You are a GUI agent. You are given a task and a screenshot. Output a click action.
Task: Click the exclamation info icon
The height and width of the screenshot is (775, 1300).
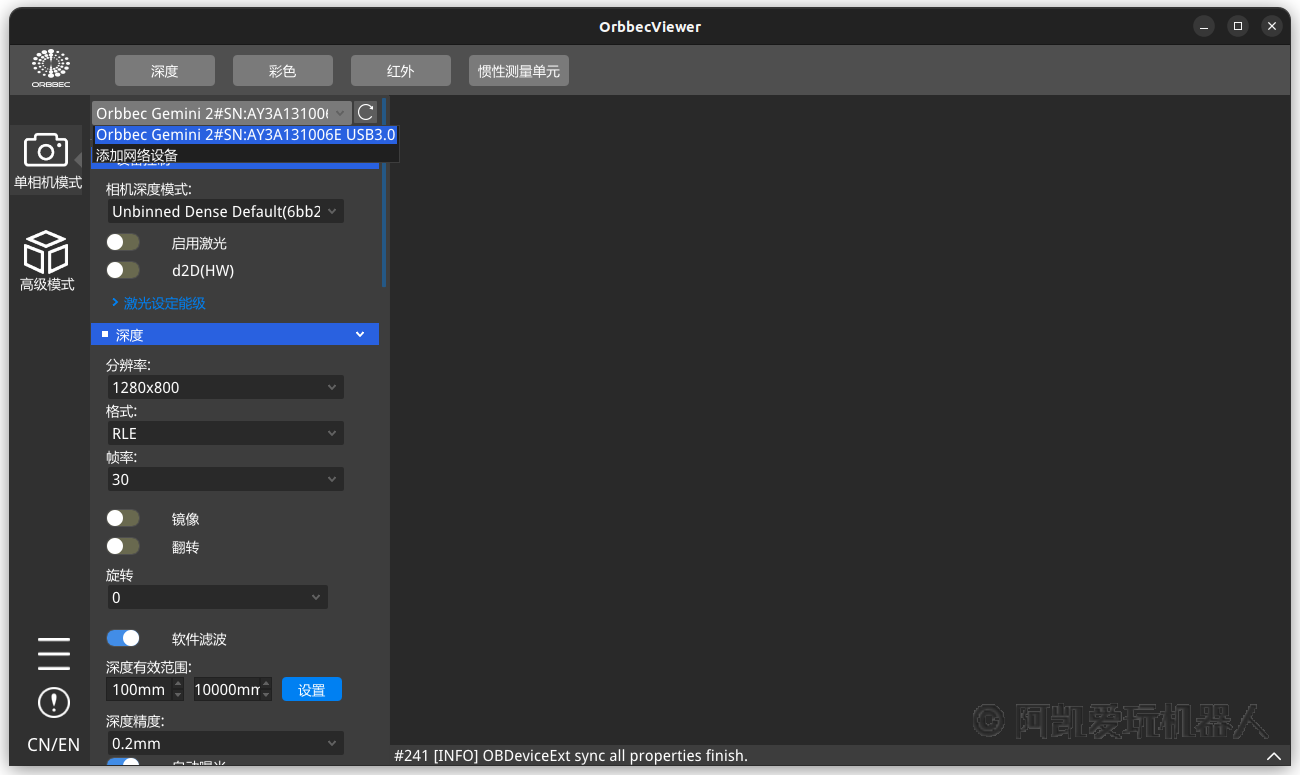point(53,702)
